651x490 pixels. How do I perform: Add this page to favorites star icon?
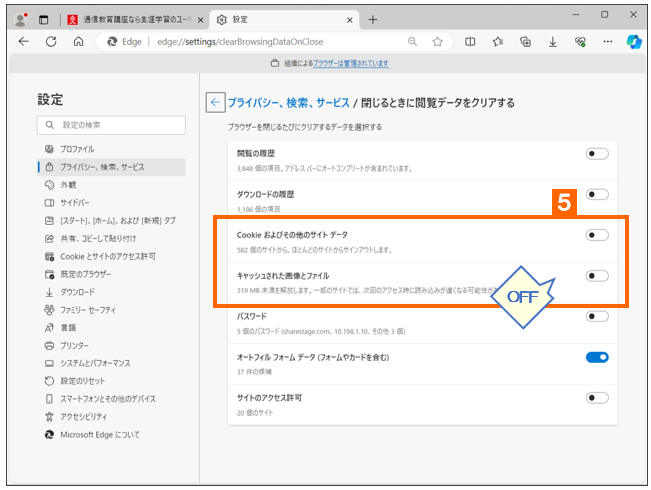(437, 42)
